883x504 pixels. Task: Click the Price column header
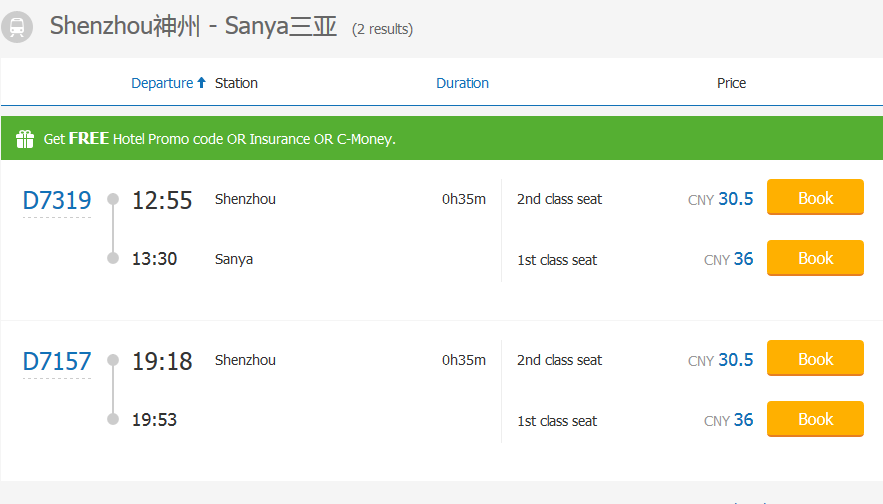[731, 83]
